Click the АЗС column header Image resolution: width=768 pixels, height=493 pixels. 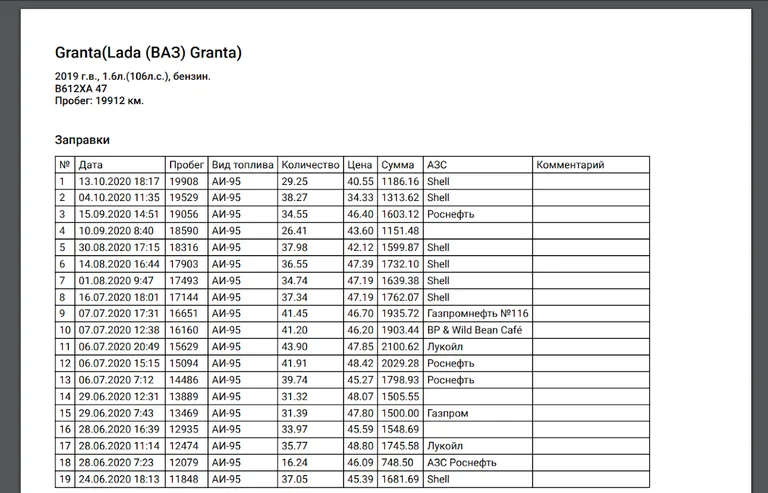(437, 165)
